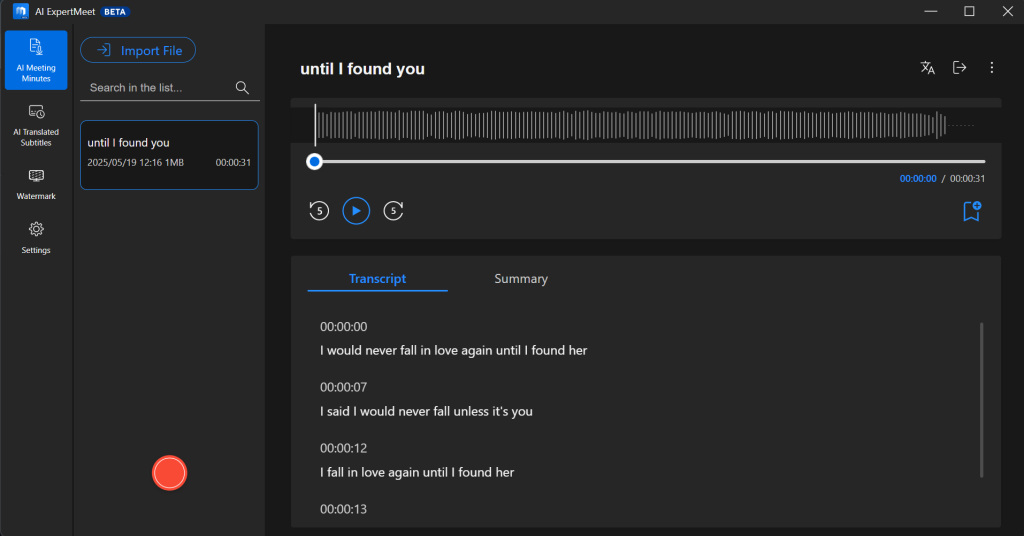This screenshot has width=1024, height=536.
Task: Click the Import File button
Action: coord(138,50)
